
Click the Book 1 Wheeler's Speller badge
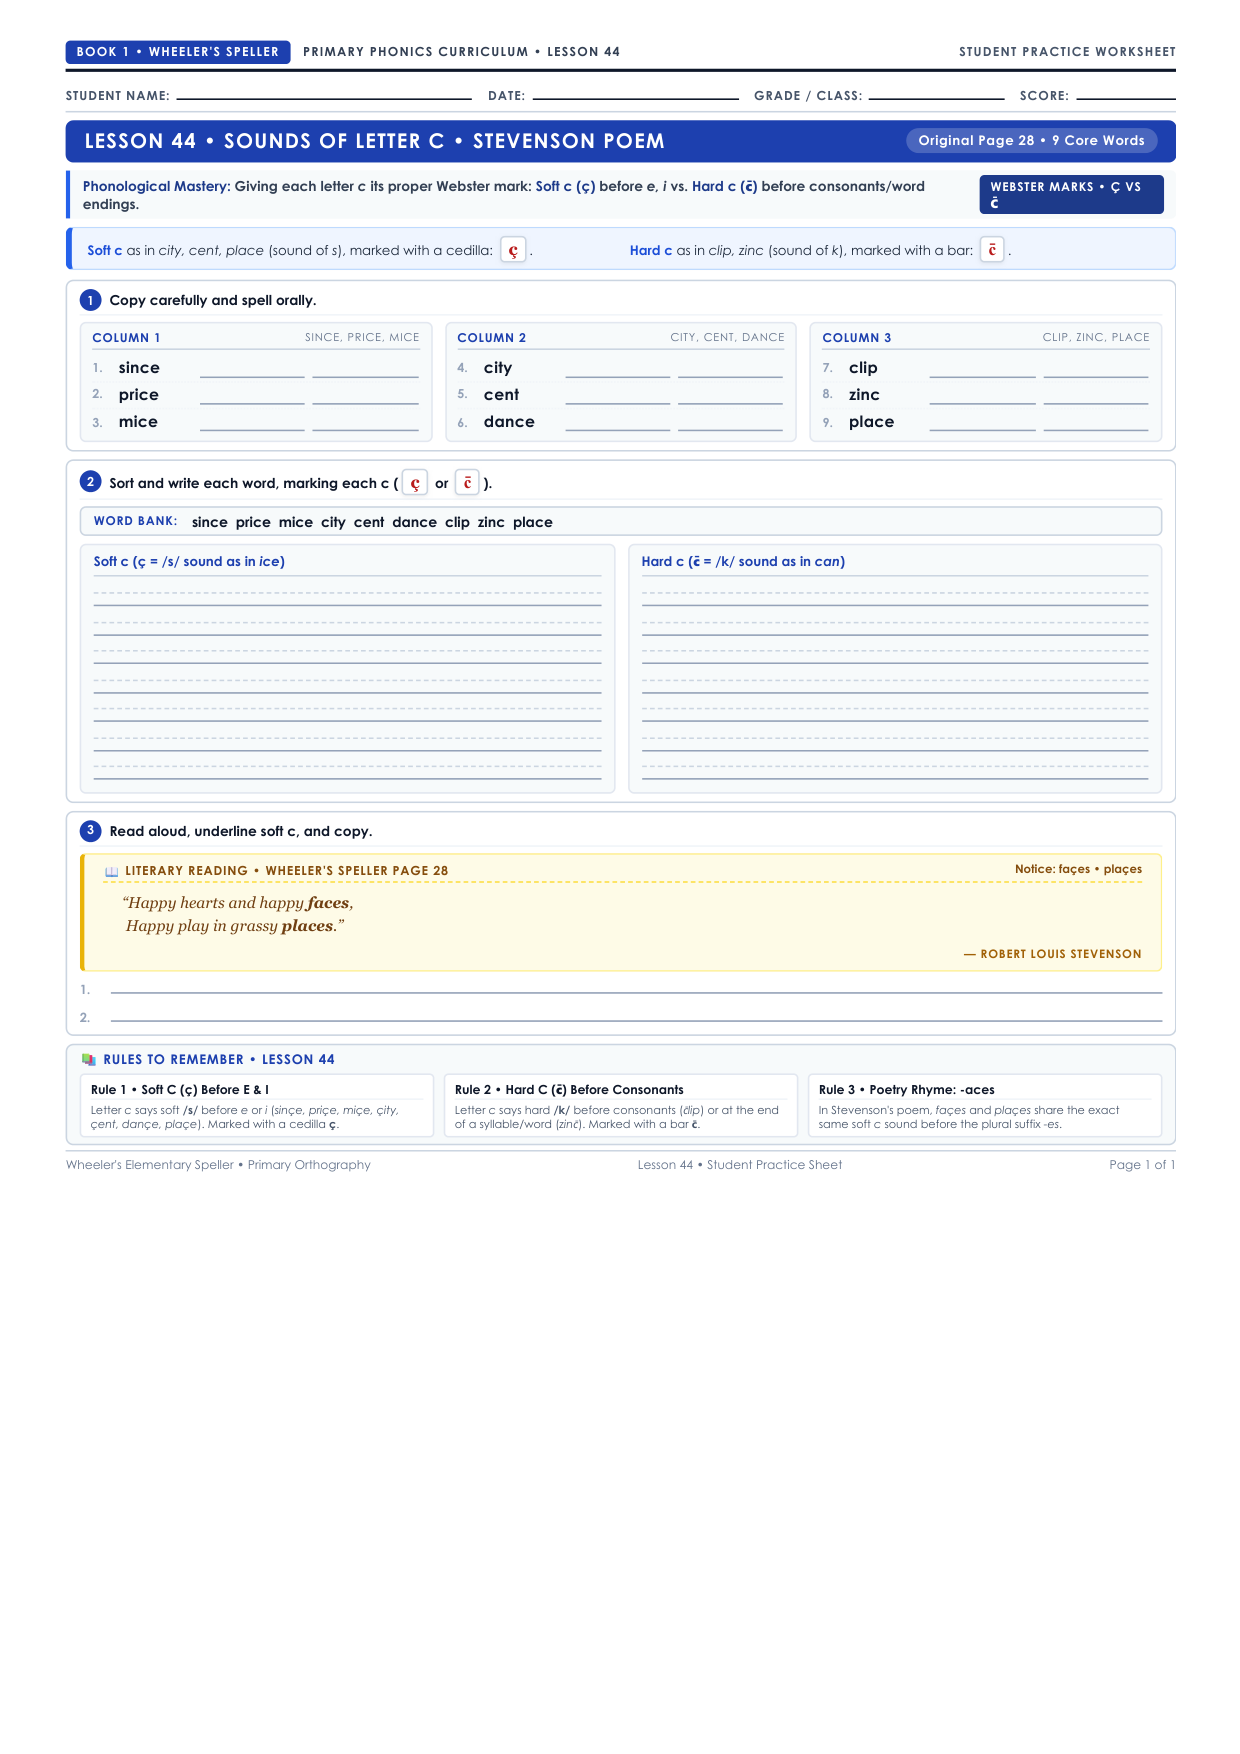[178, 52]
